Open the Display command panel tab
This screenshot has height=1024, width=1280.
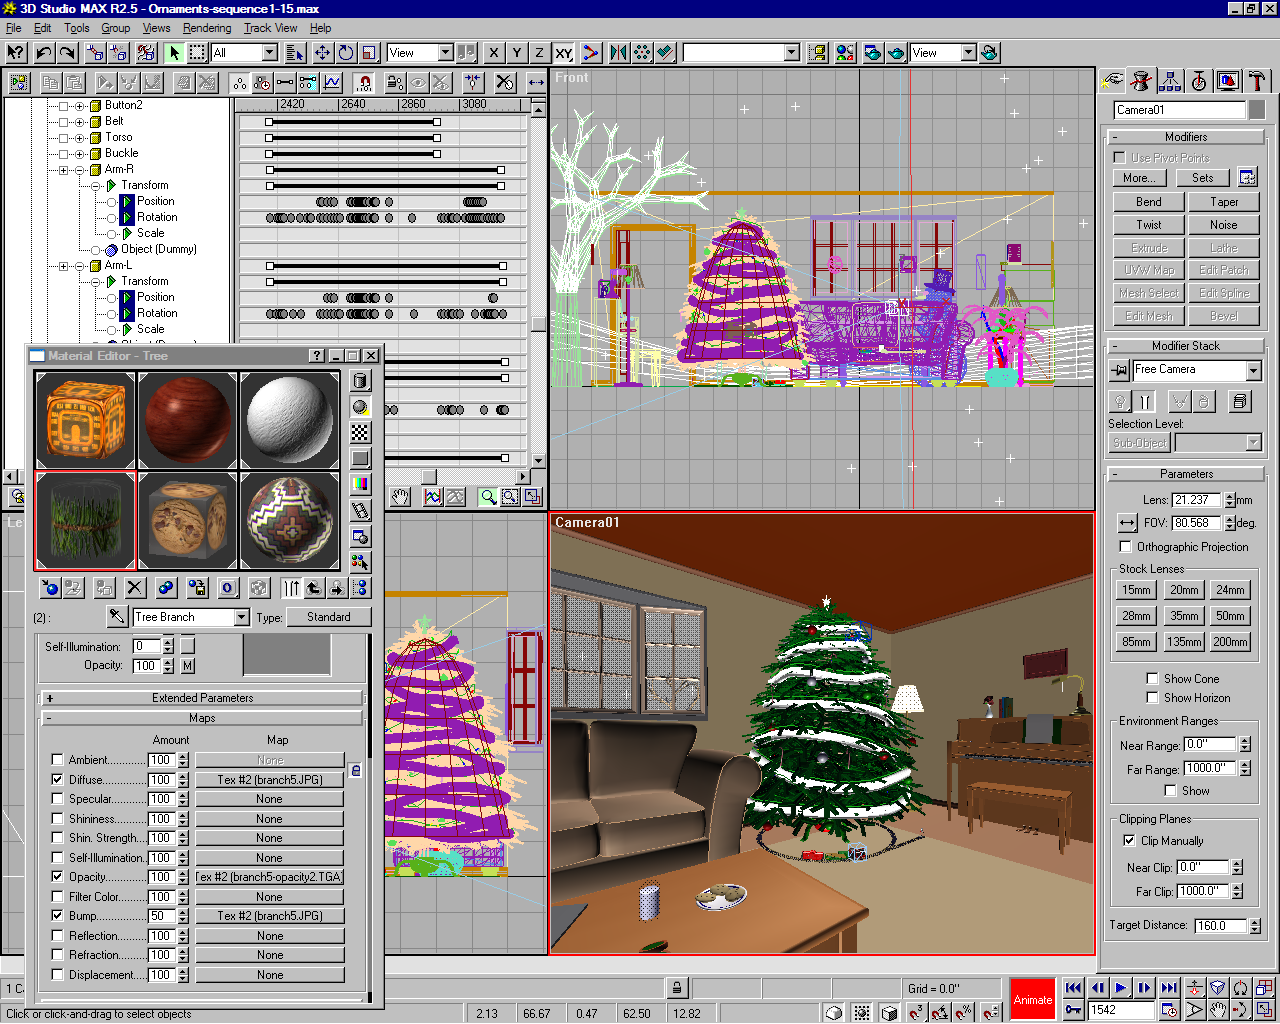[1228, 81]
